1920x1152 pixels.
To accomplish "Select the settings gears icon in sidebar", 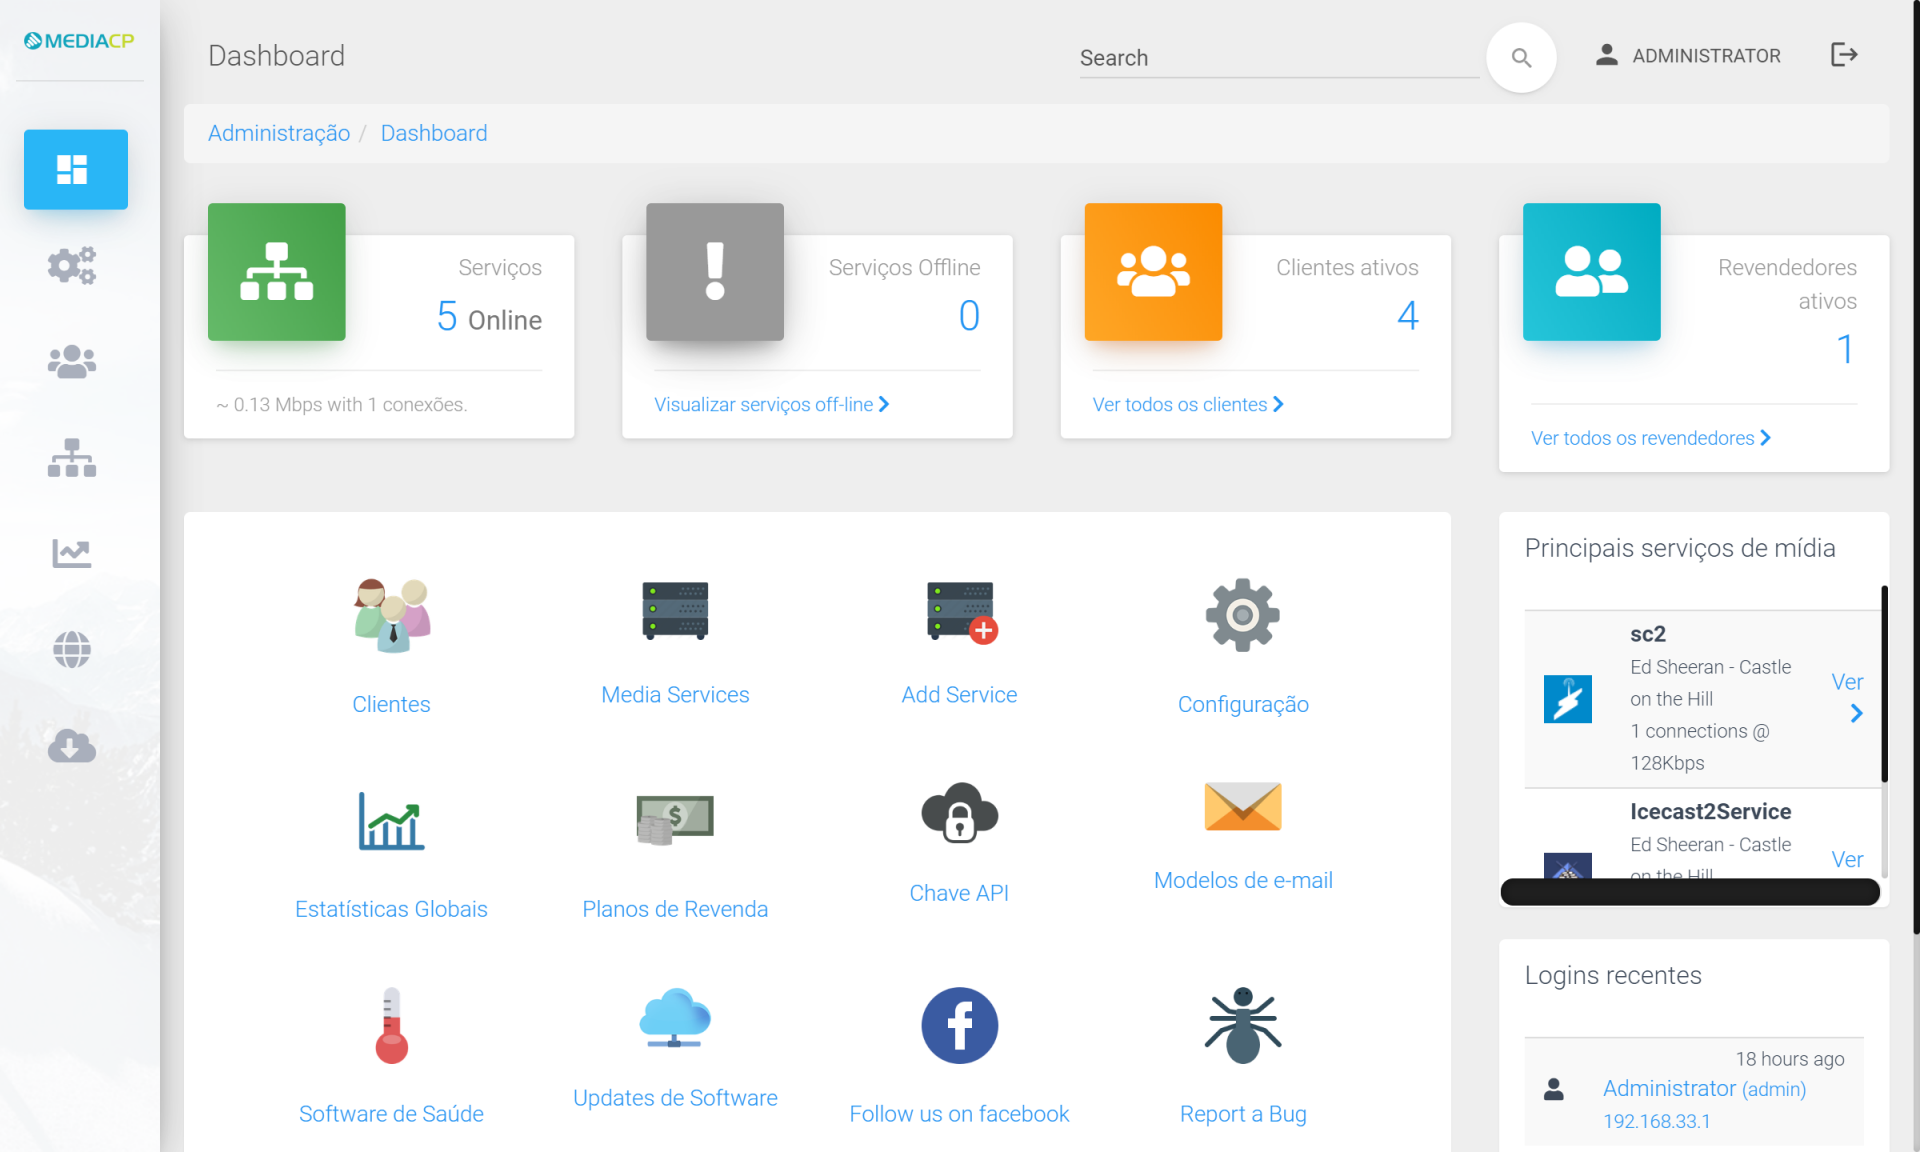I will click(70, 265).
